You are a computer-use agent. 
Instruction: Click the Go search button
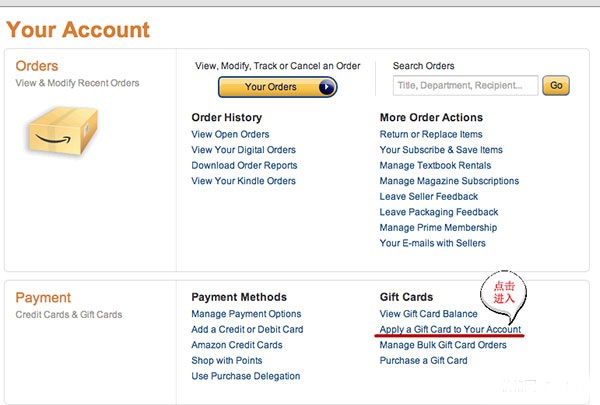click(x=556, y=85)
